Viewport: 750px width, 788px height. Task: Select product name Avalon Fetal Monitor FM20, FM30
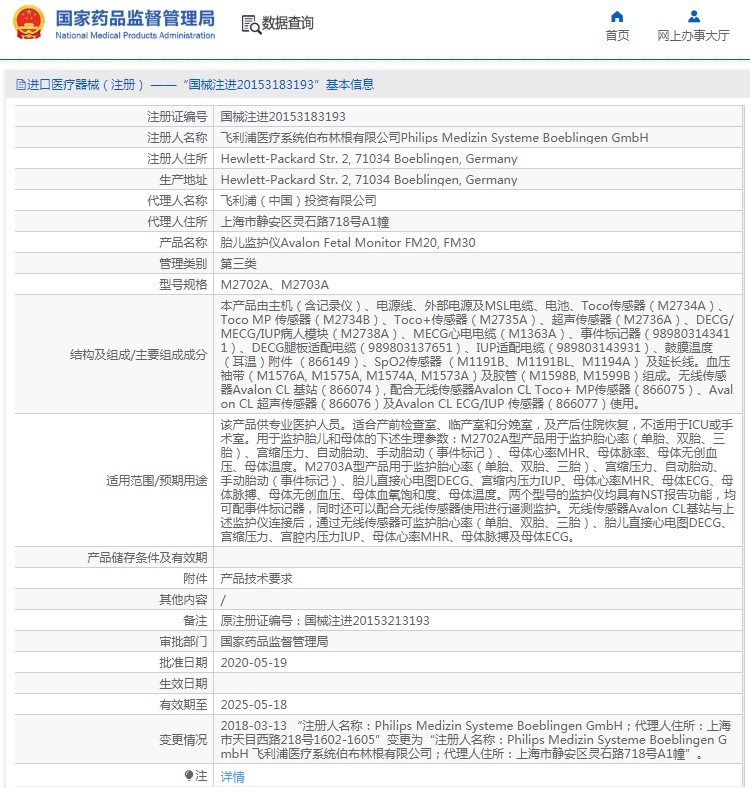[x=348, y=243]
